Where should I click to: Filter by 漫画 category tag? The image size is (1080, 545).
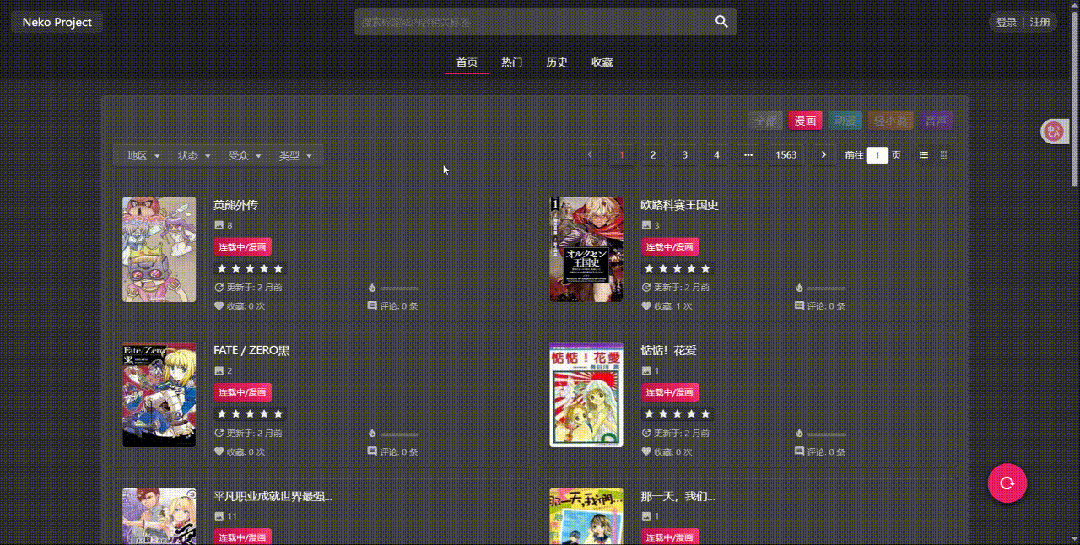pyautogui.click(x=805, y=121)
